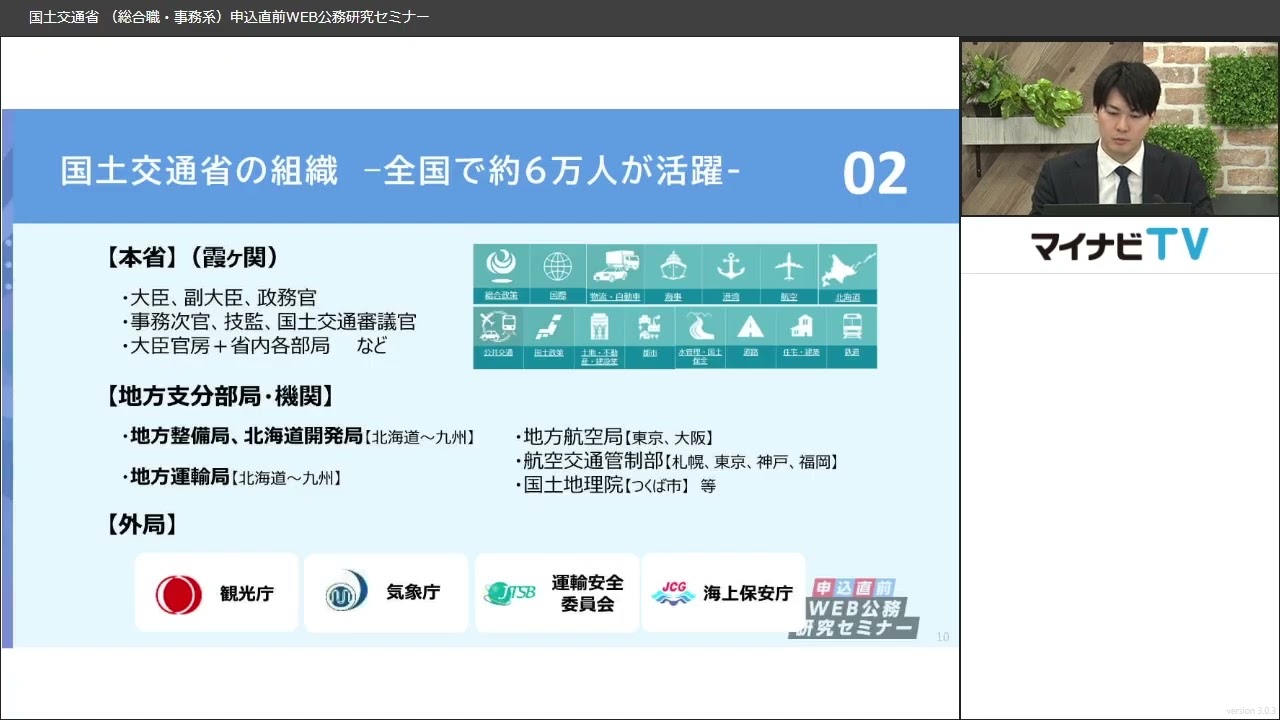Click the version 3.0.3 text
The width and height of the screenshot is (1280, 720).
coord(1251,711)
